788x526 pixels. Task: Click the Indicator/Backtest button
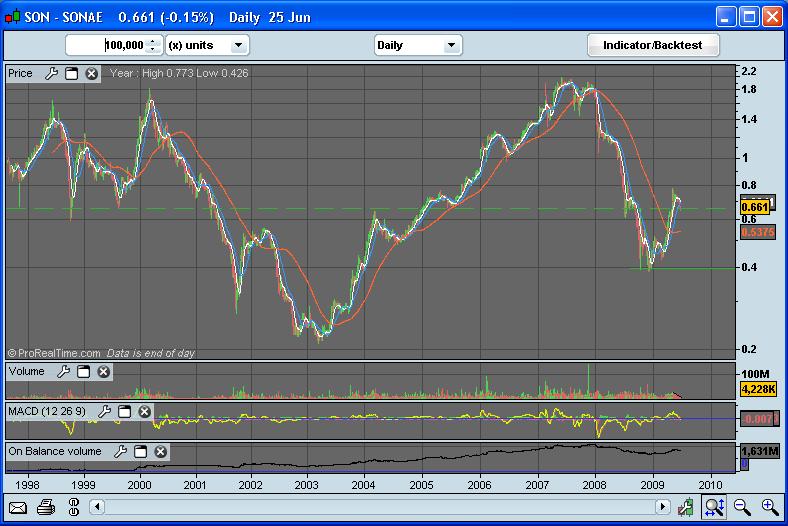pos(653,45)
